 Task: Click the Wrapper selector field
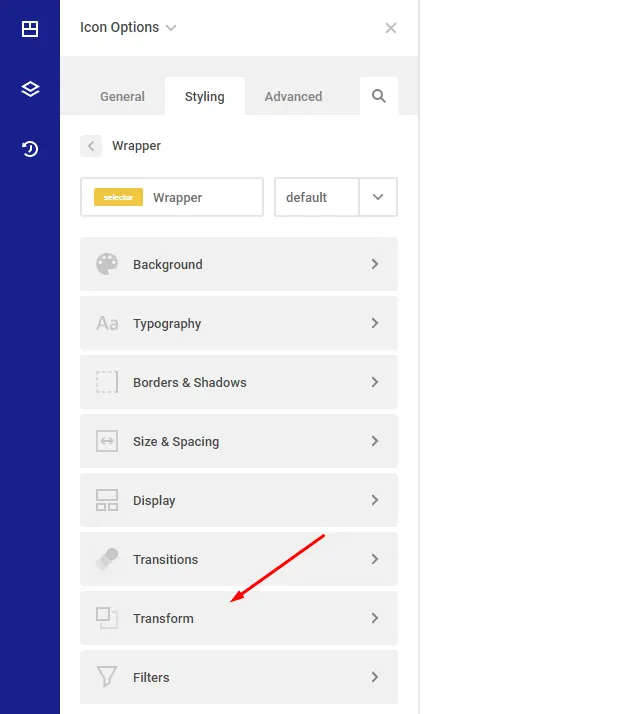172,197
